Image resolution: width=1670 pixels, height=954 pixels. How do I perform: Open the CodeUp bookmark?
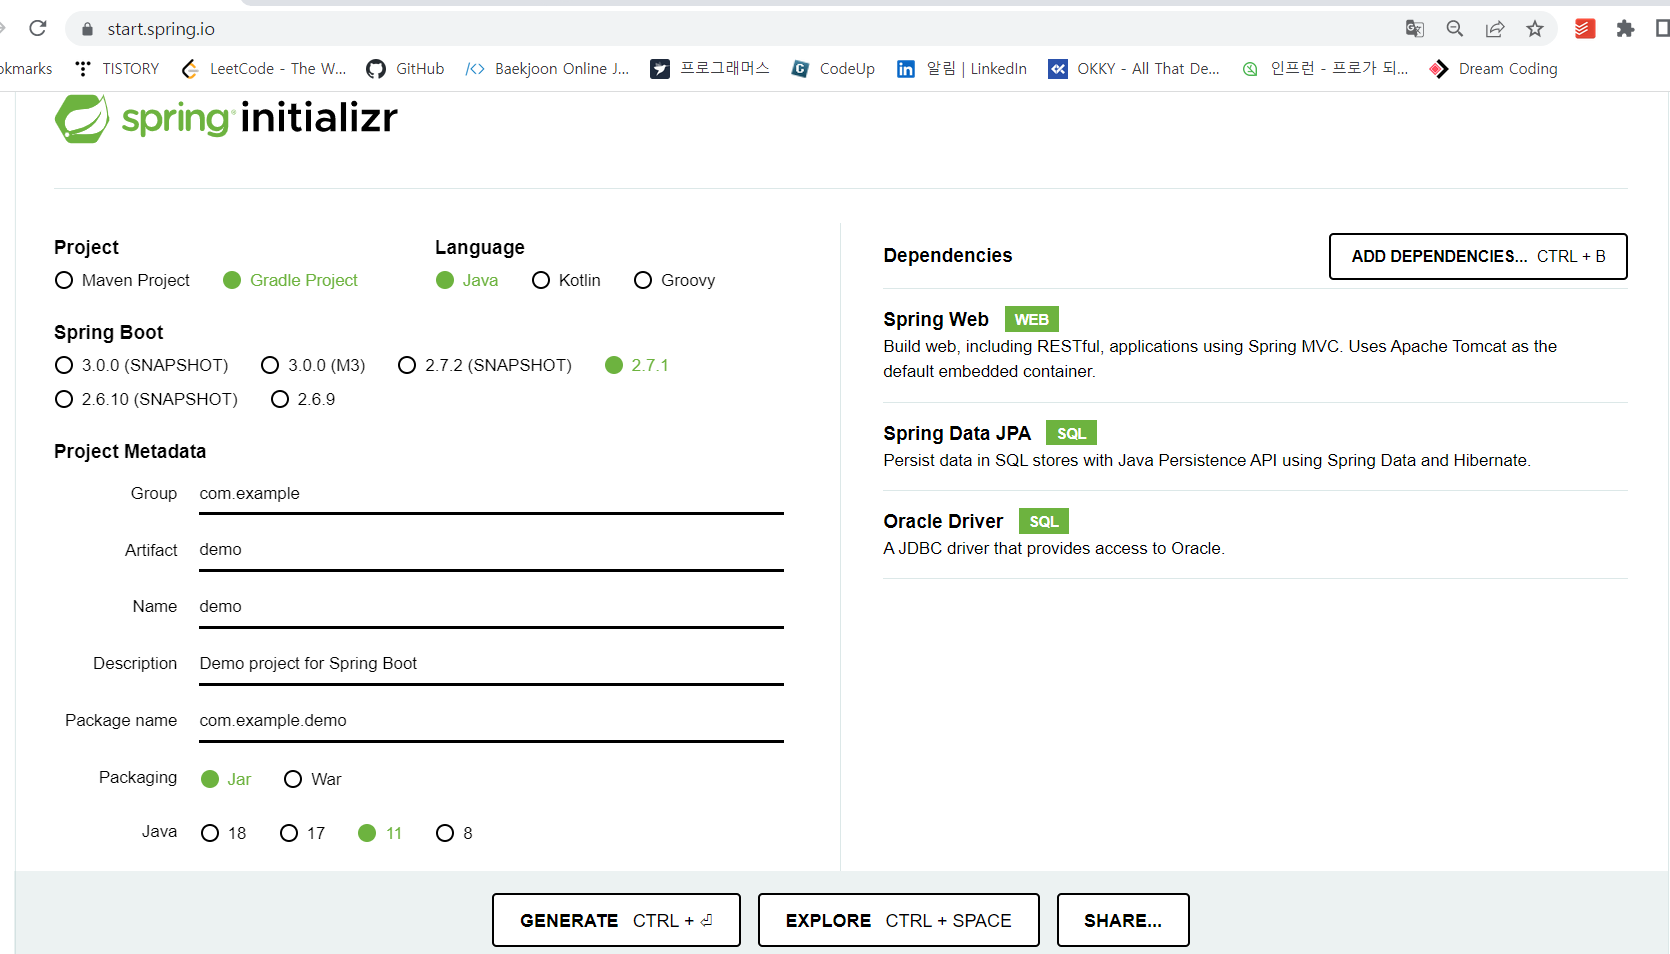[x=833, y=68]
